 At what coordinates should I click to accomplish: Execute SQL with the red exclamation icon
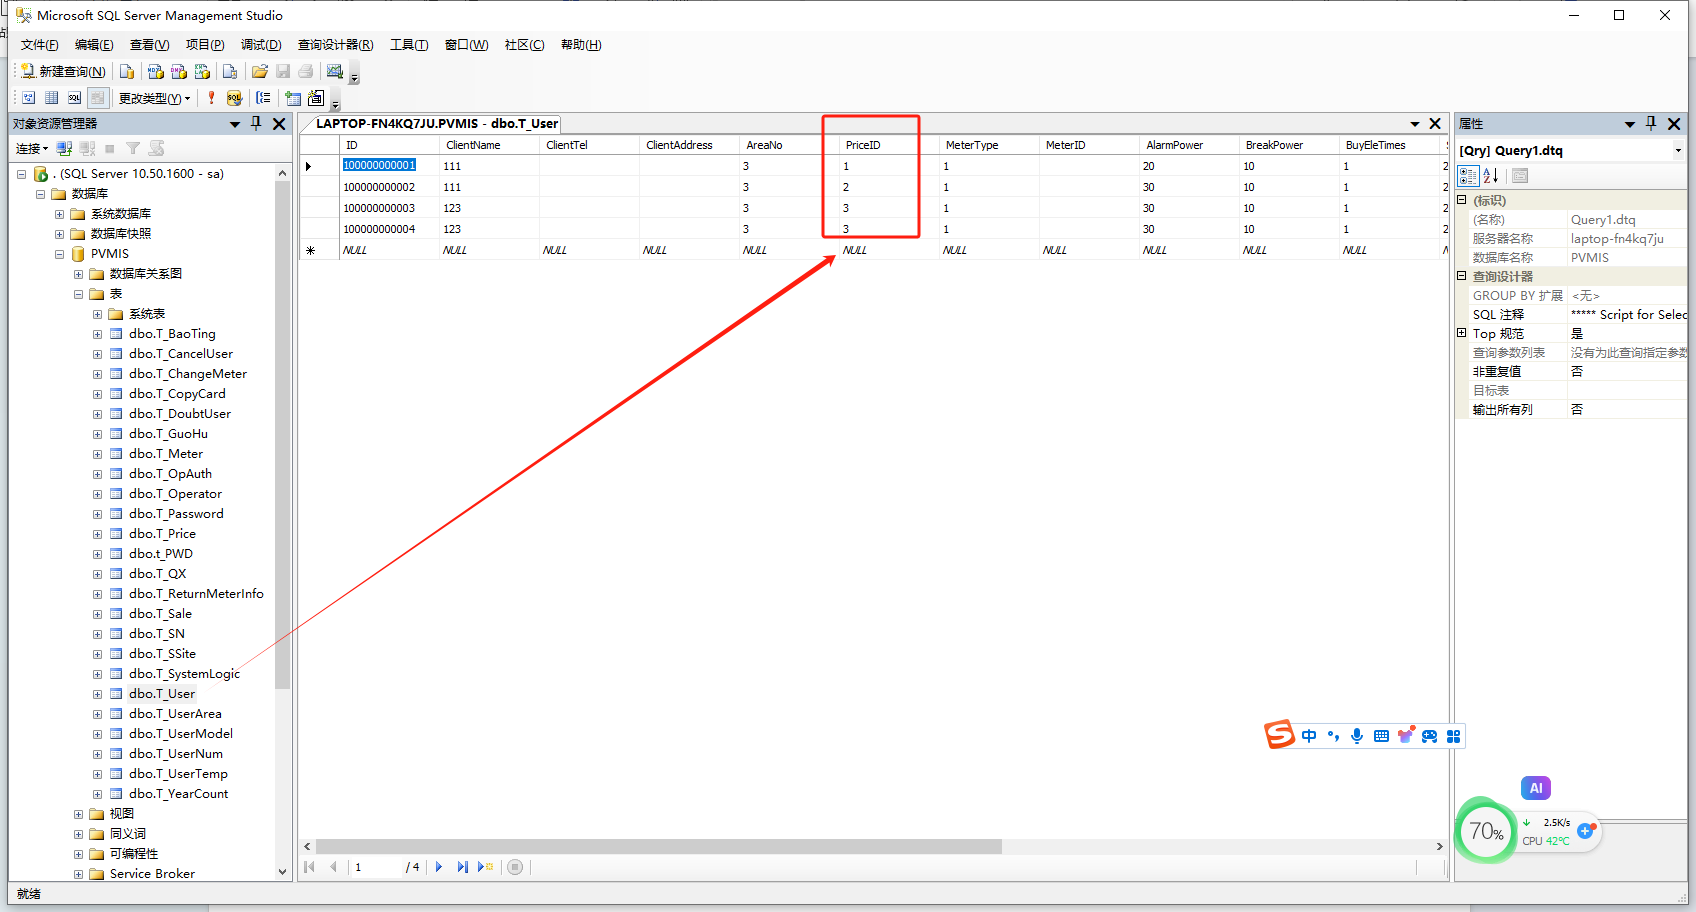tap(211, 98)
